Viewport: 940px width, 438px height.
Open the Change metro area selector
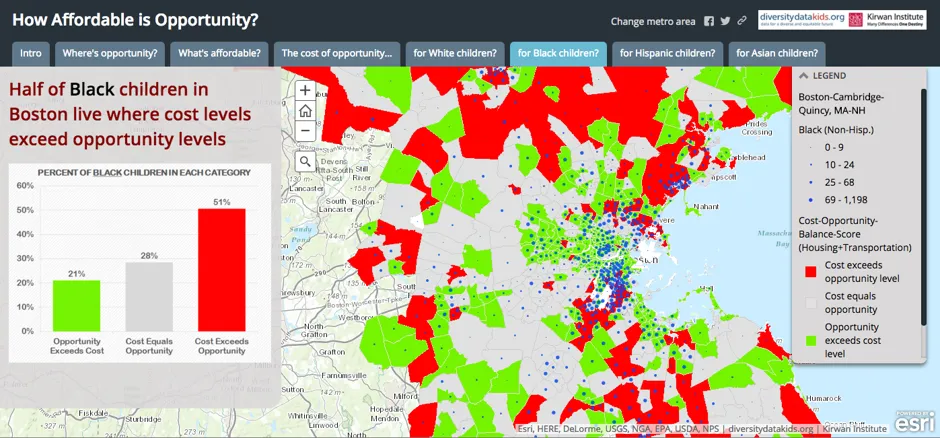(652, 21)
